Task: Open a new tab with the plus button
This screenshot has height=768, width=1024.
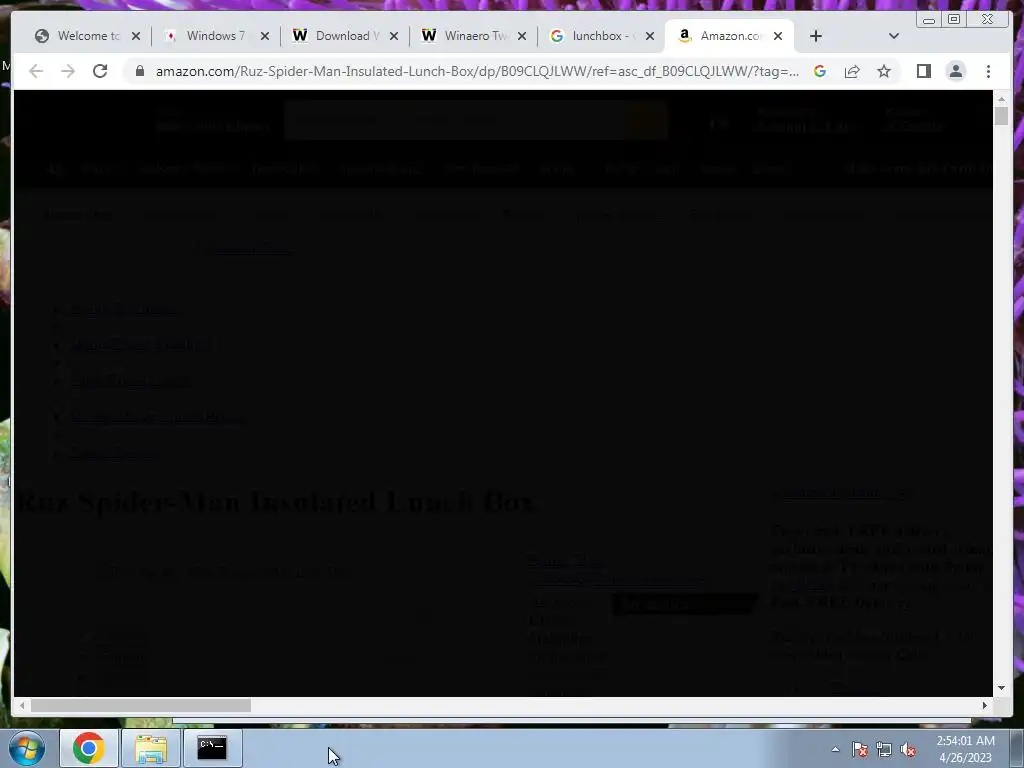Action: [816, 36]
